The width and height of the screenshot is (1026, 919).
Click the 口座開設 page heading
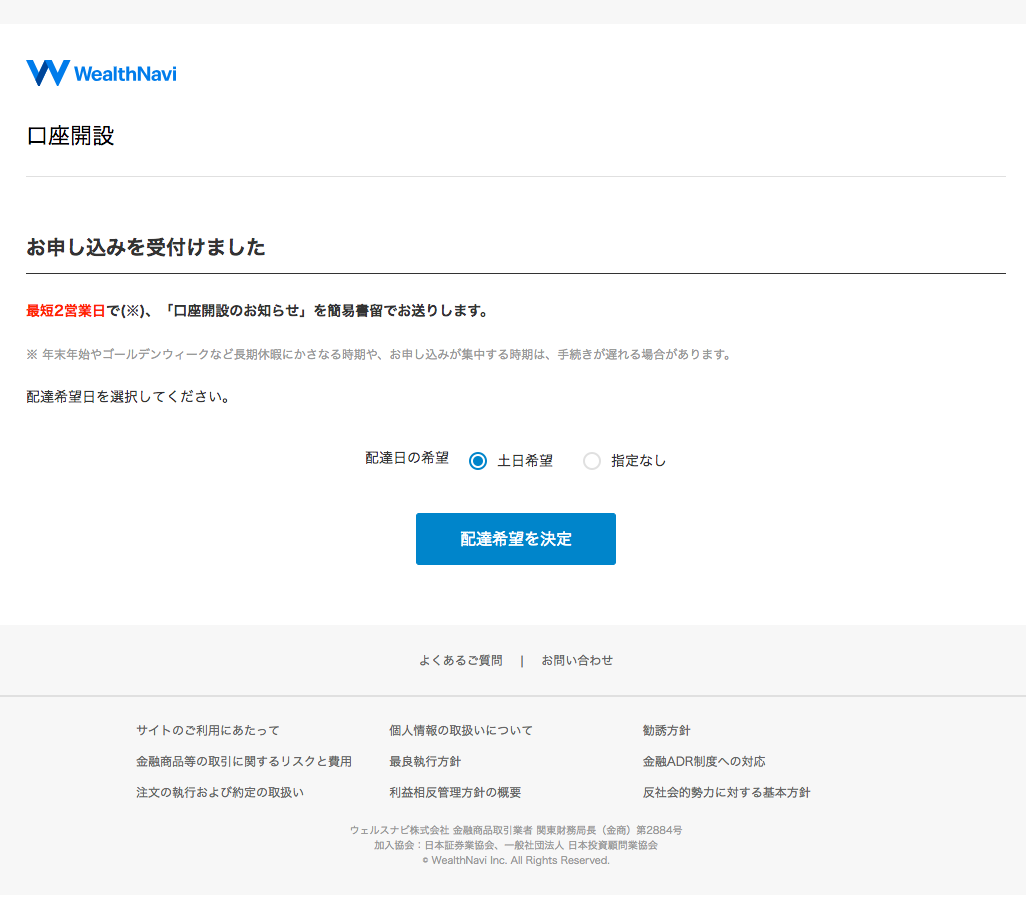tap(71, 135)
